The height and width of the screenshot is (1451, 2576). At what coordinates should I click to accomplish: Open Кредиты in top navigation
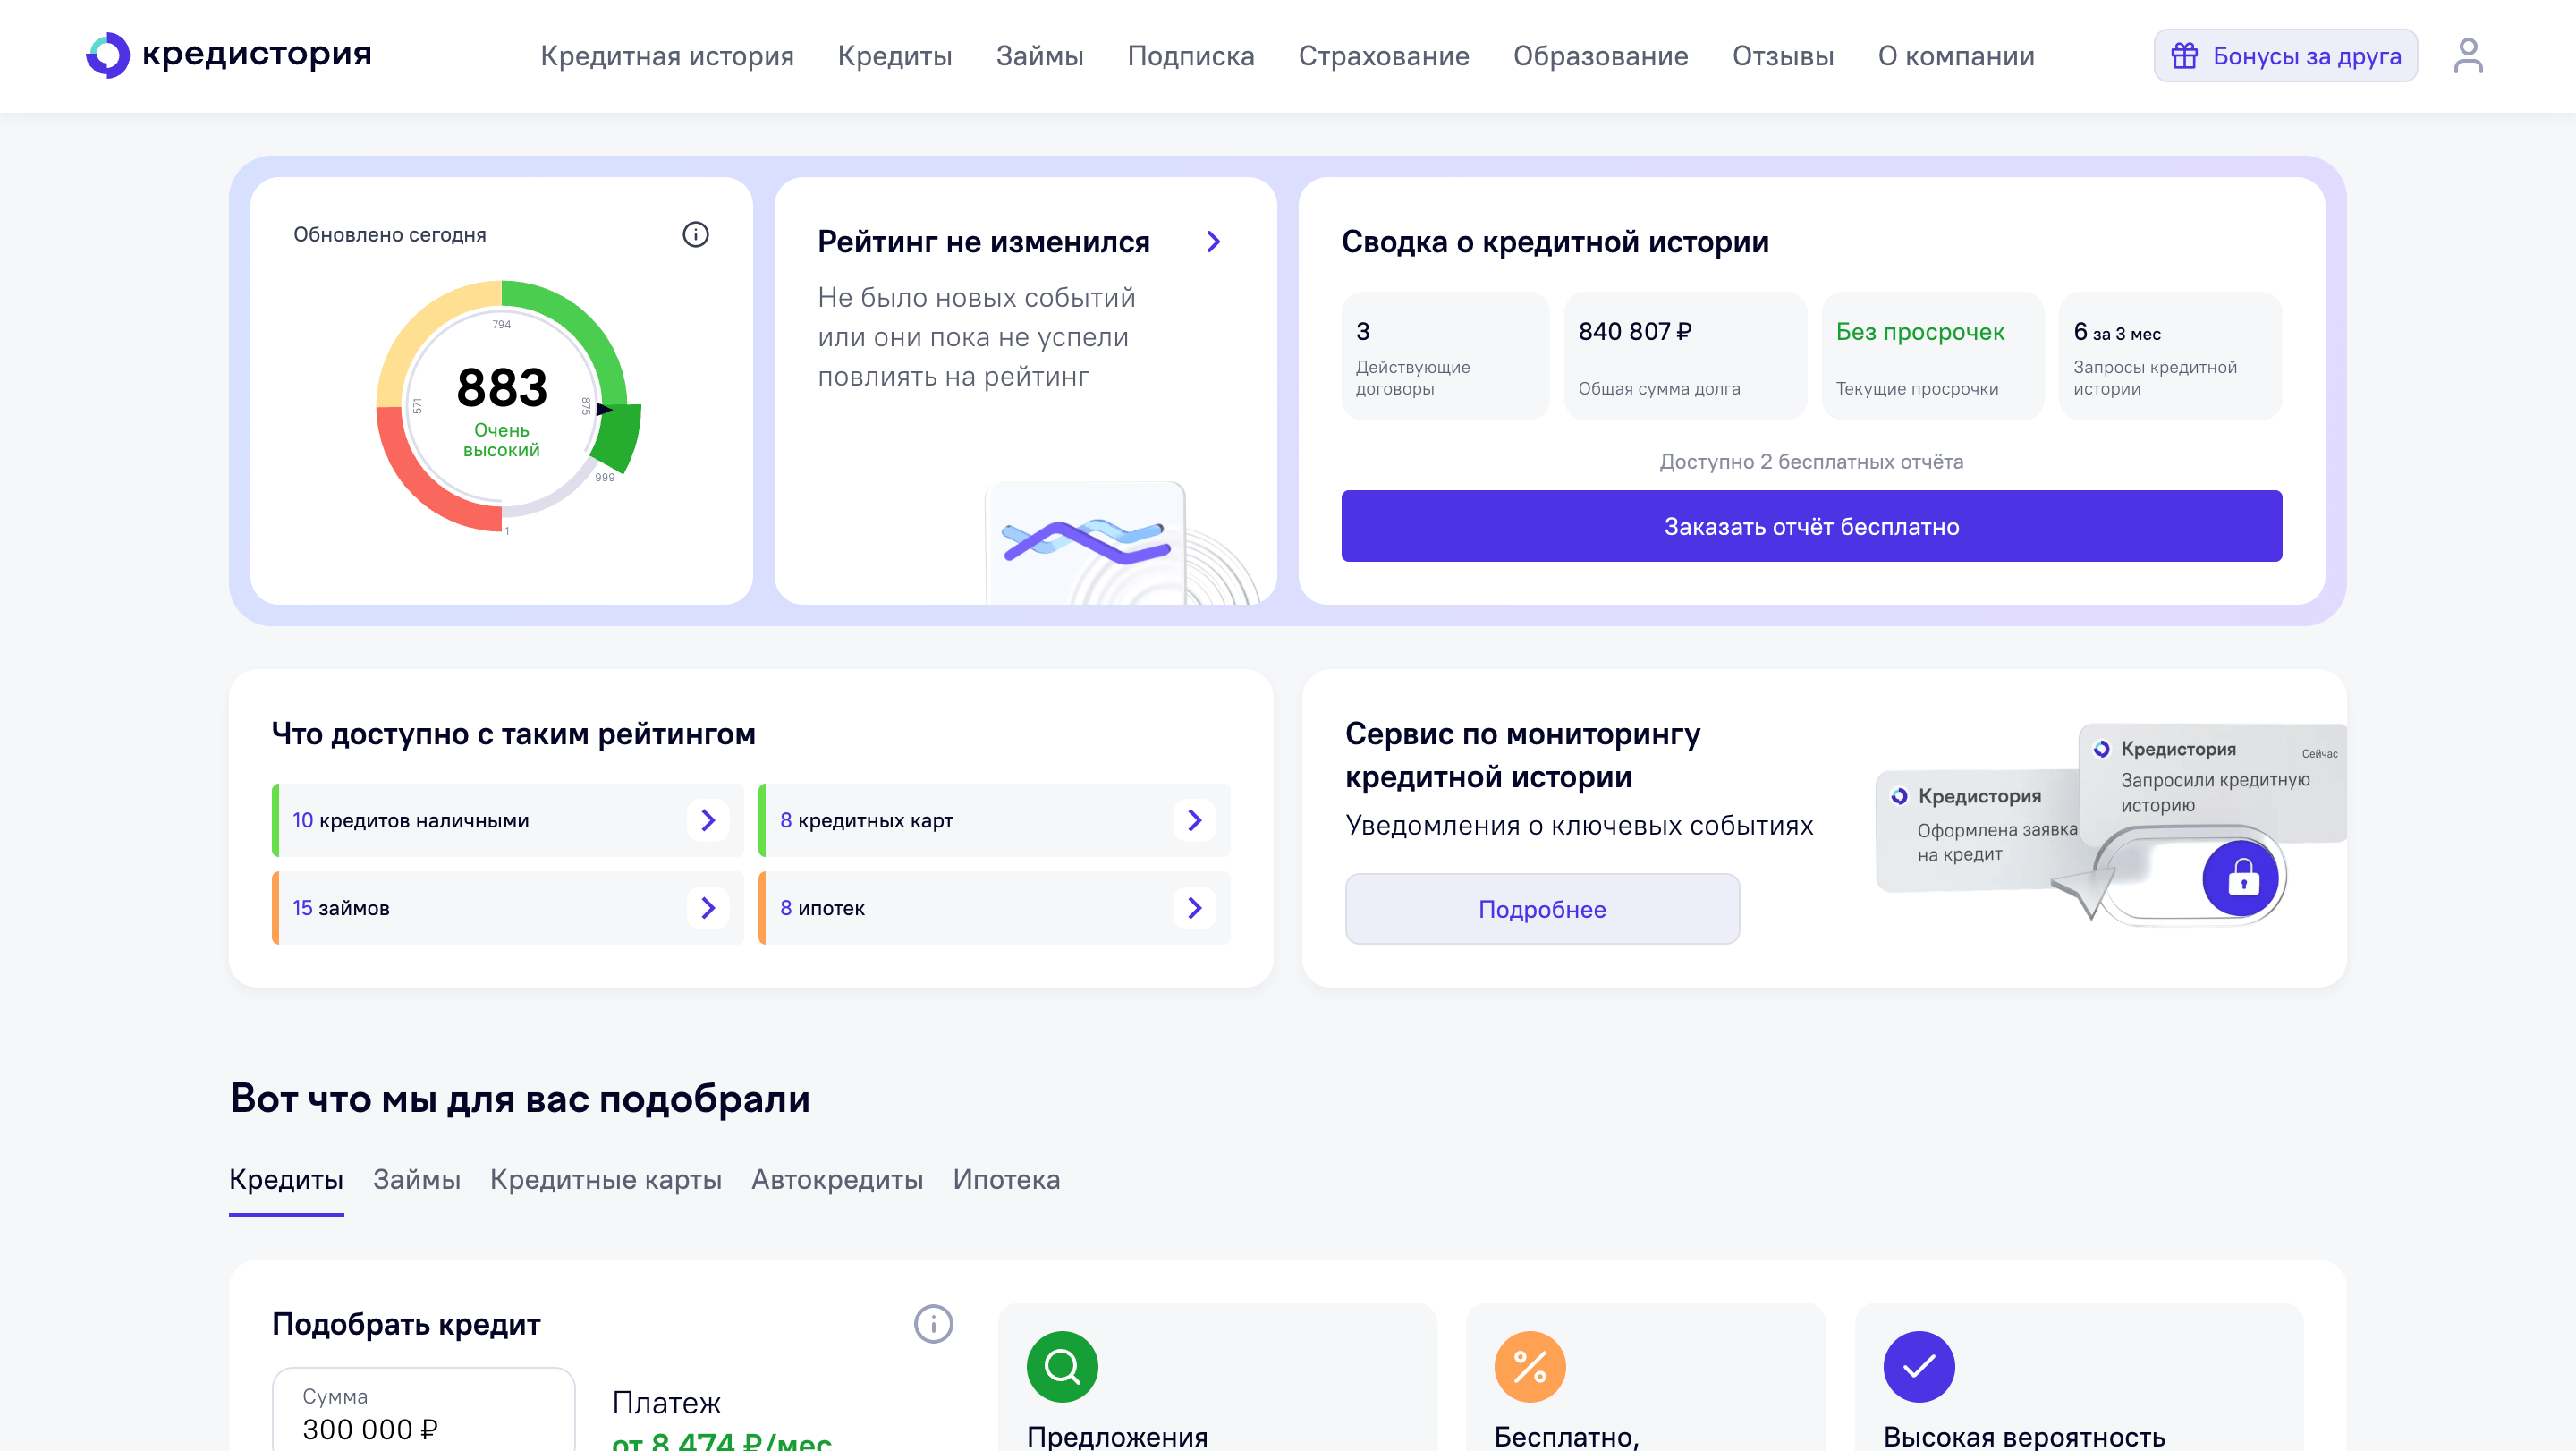pyautogui.click(x=895, y=56)
